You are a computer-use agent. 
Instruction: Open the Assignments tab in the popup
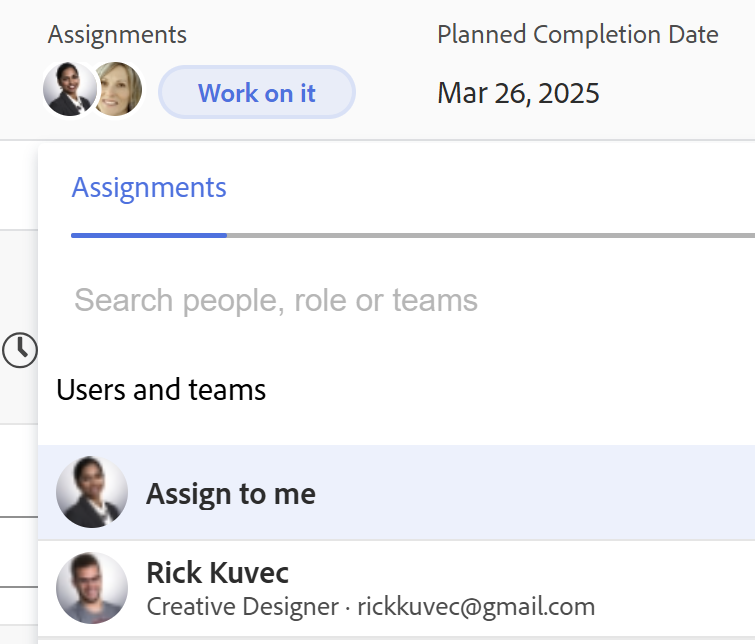point(149,188)
